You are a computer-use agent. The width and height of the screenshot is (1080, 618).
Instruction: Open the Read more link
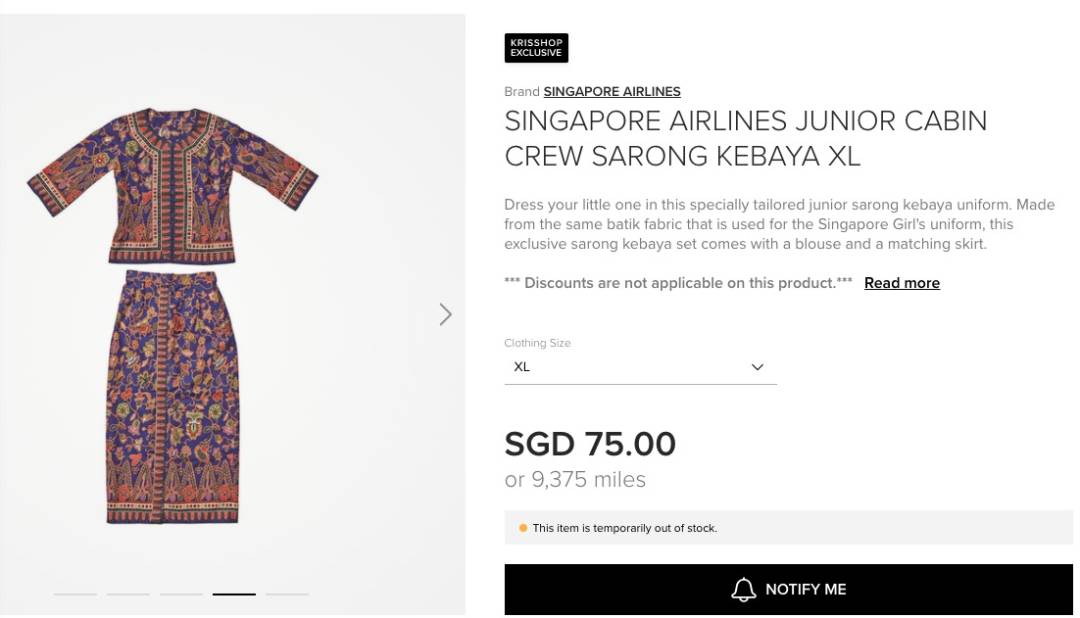pos(901,283)
